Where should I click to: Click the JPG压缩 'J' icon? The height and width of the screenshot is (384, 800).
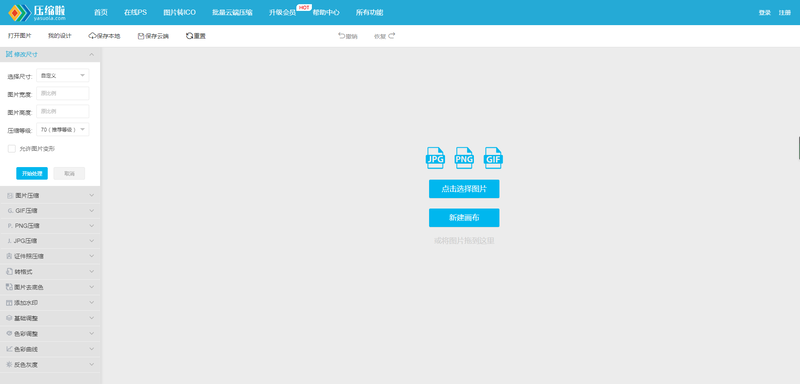(x=10, y=241)
